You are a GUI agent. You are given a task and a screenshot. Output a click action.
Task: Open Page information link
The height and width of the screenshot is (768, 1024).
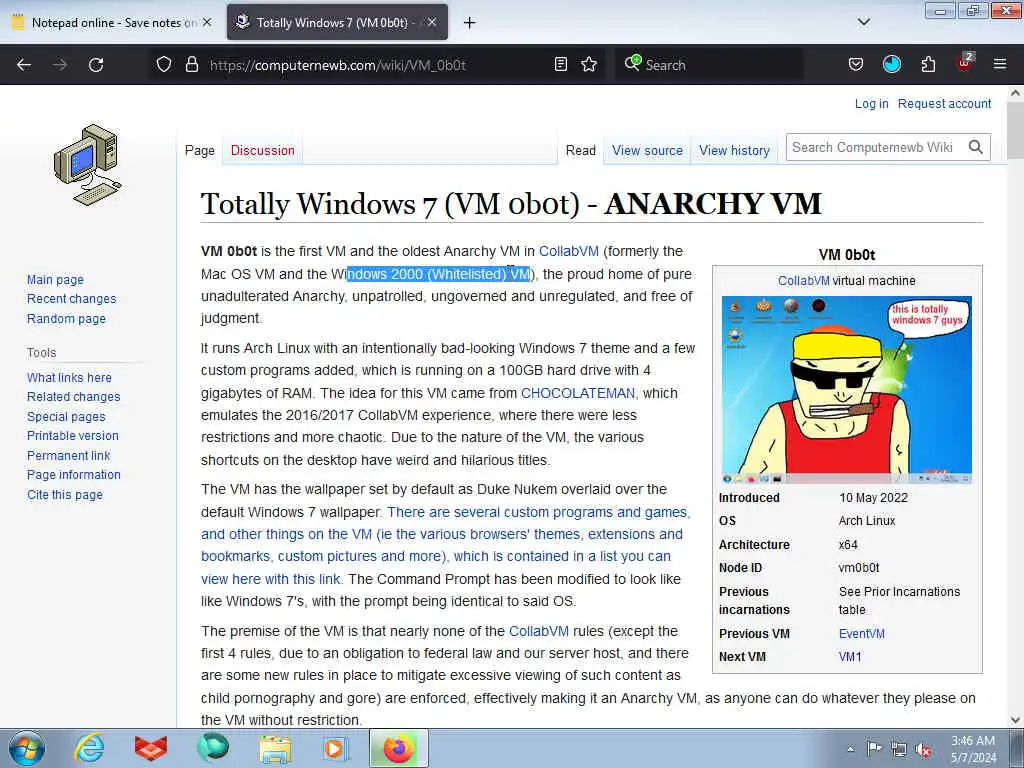(x=74, y=475)
